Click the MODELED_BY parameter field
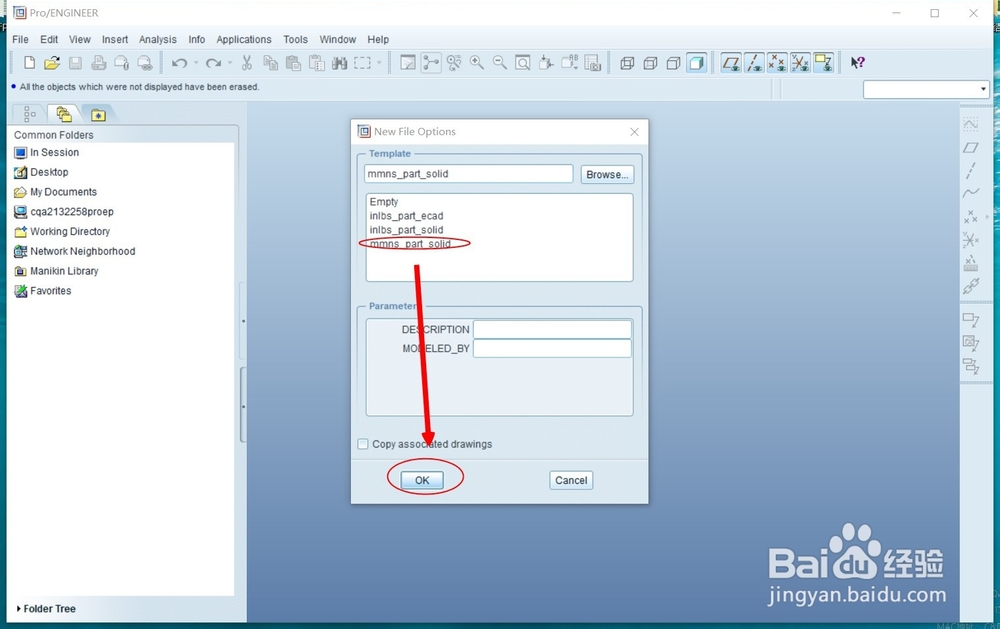 click(x=552, y=348)
